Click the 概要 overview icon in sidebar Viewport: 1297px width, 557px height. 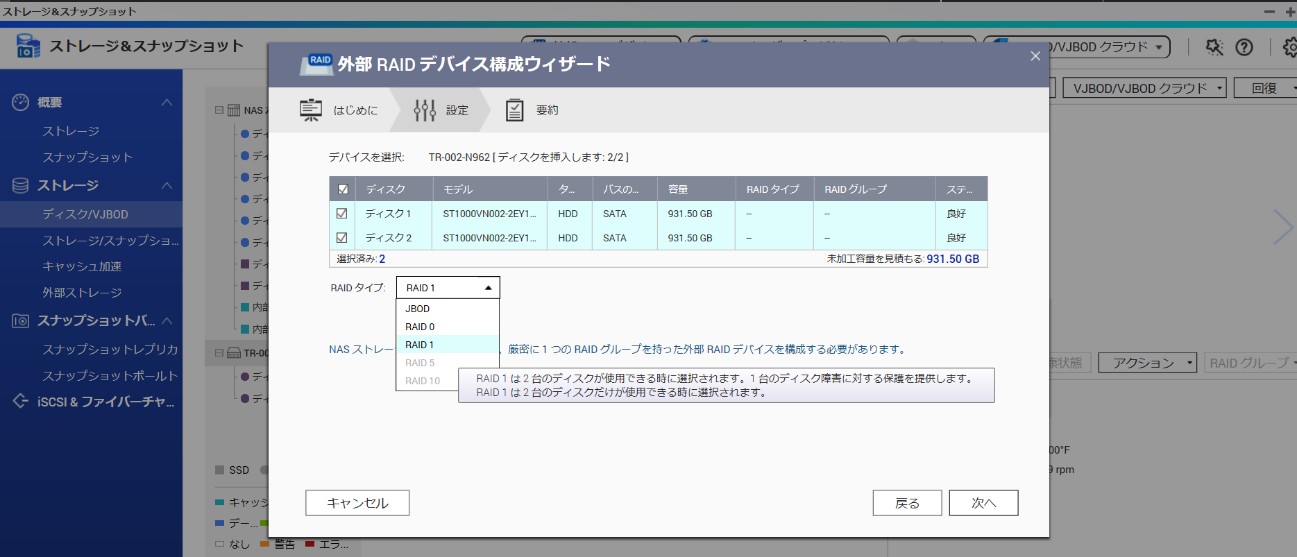[x=21, y=102]
